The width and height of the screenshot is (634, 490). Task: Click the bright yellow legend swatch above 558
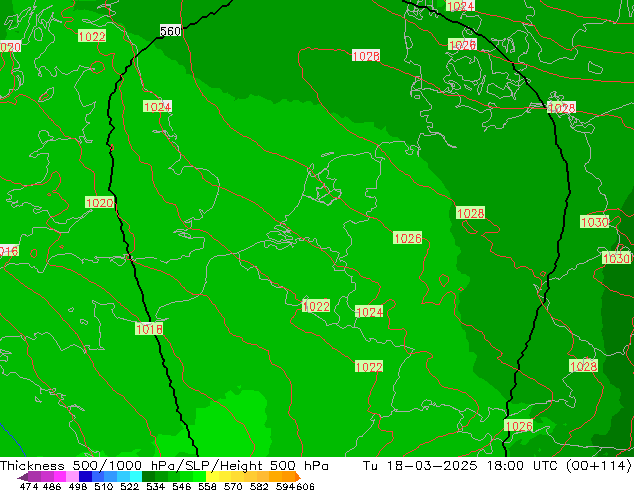[x=212, y=477]
